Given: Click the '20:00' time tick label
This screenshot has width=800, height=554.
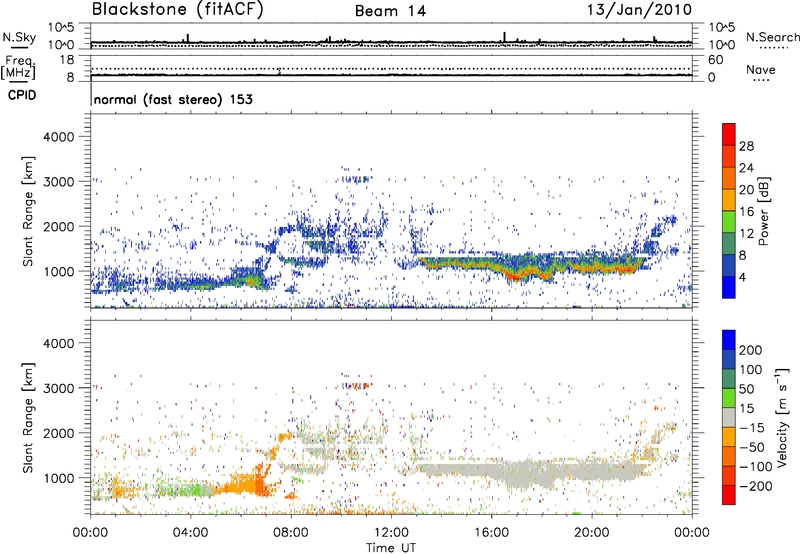Looking at the screenshot, I should (591, 533).
